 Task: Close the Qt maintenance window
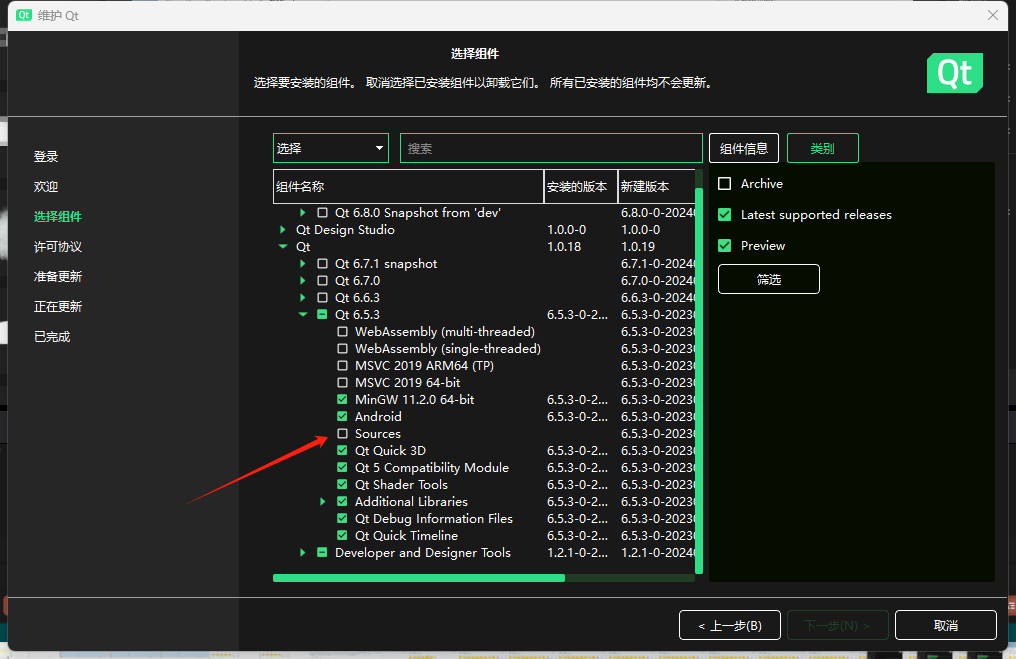click(993, 15)
